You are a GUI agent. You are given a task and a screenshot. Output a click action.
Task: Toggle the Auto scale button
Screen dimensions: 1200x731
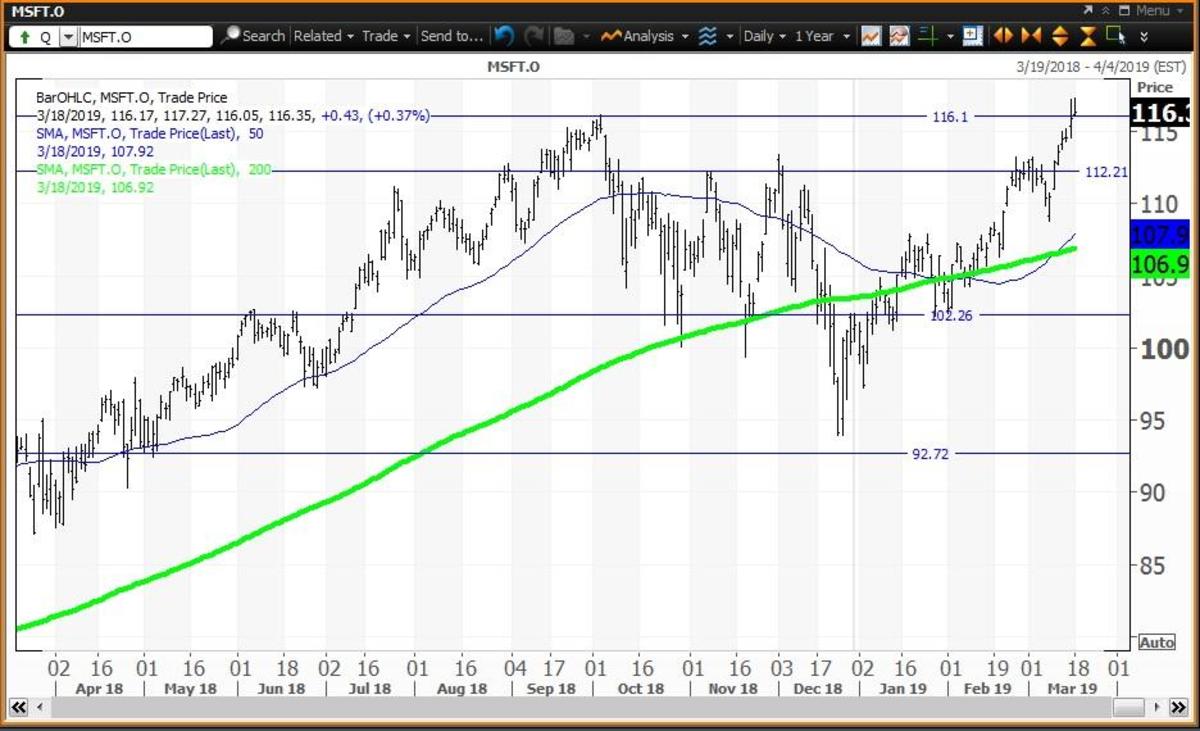(1155, 642)
